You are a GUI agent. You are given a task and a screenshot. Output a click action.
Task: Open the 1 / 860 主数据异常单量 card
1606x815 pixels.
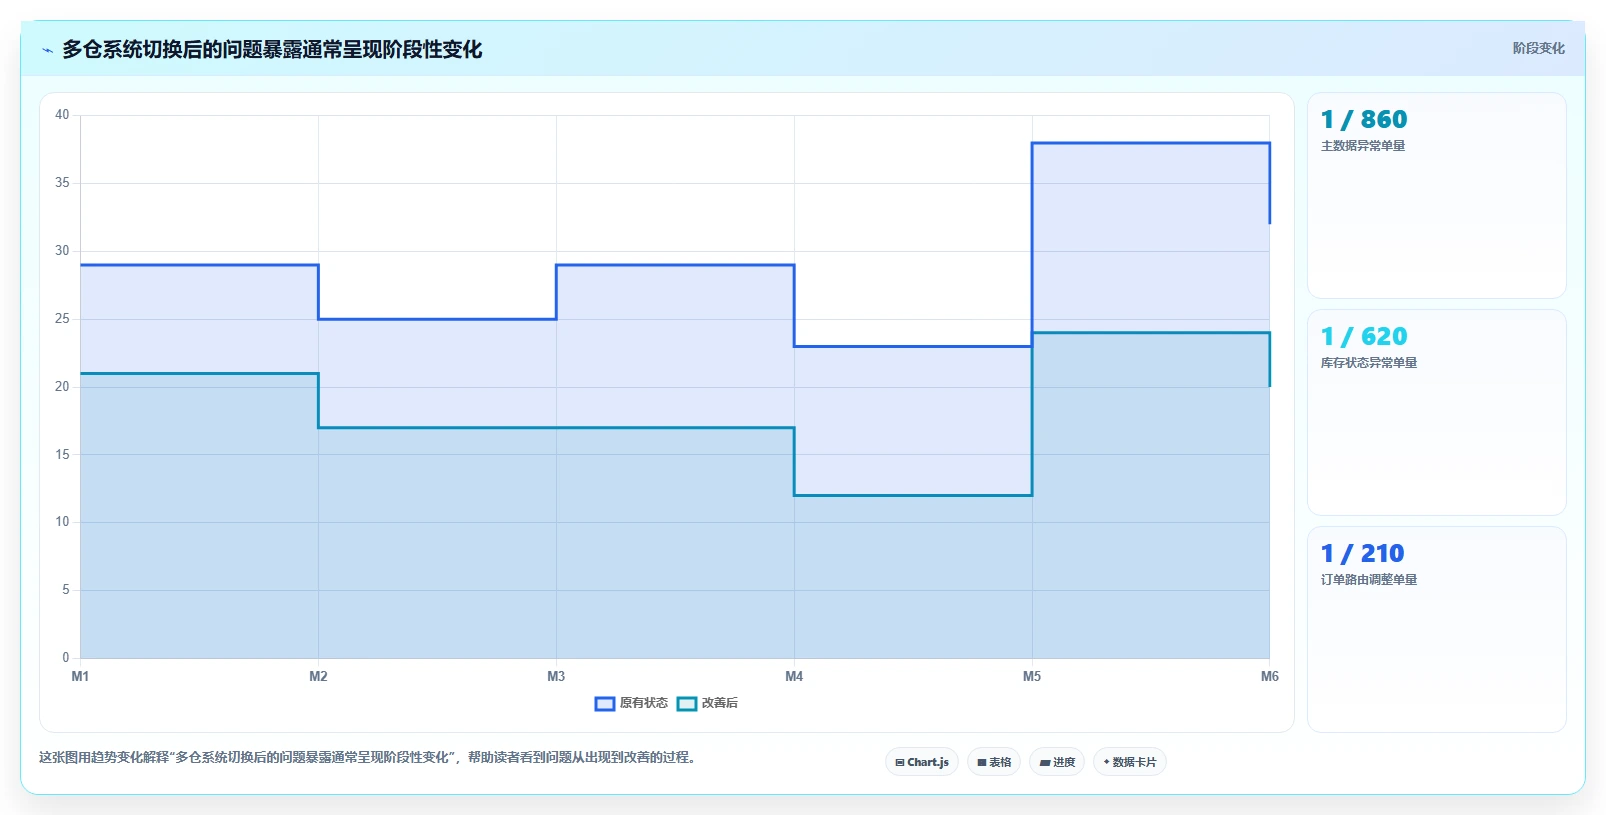click(x=1437, y=195)
